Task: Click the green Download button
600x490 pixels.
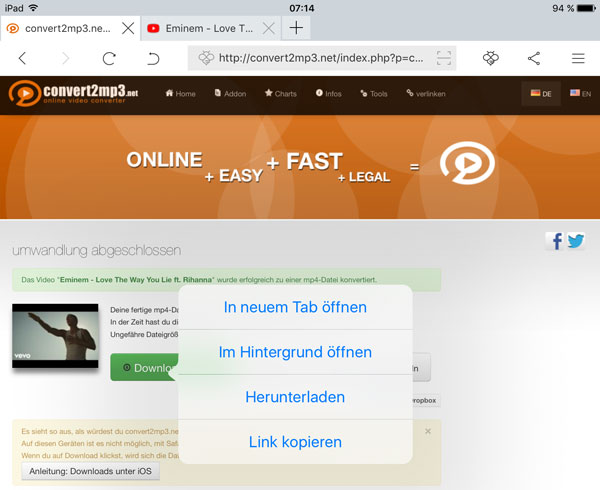Action: (x=145, y=368)
